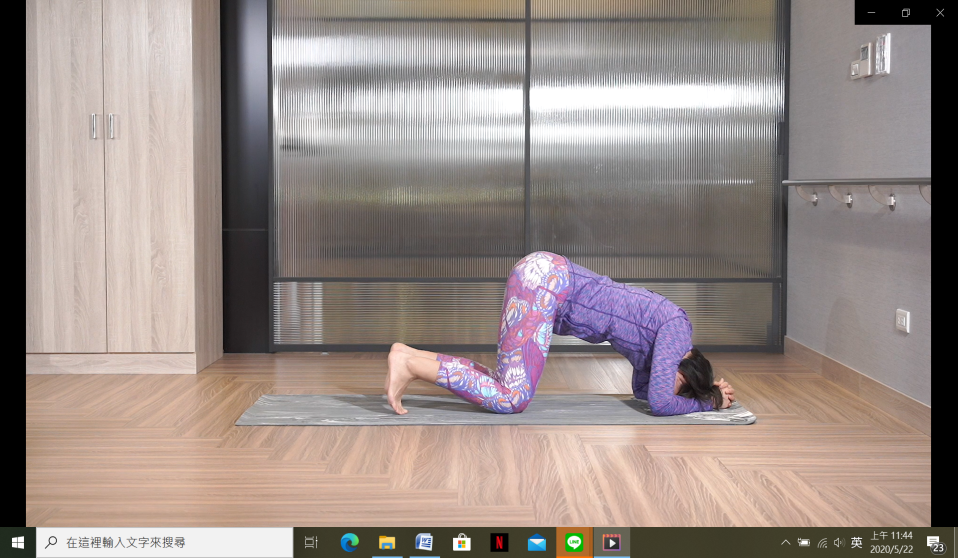958x558 pixels.
Task: Click the yoga video to toggle playback
Action: pyautogui.click(x=478, y=263)
